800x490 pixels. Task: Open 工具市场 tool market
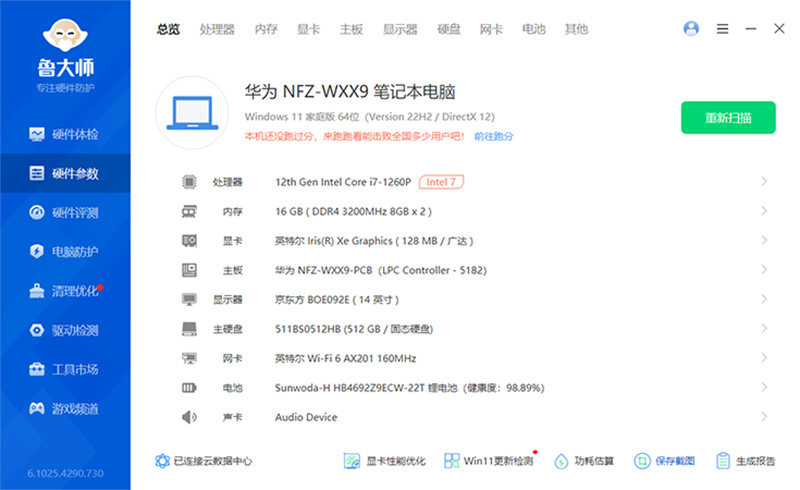[65, 369]
